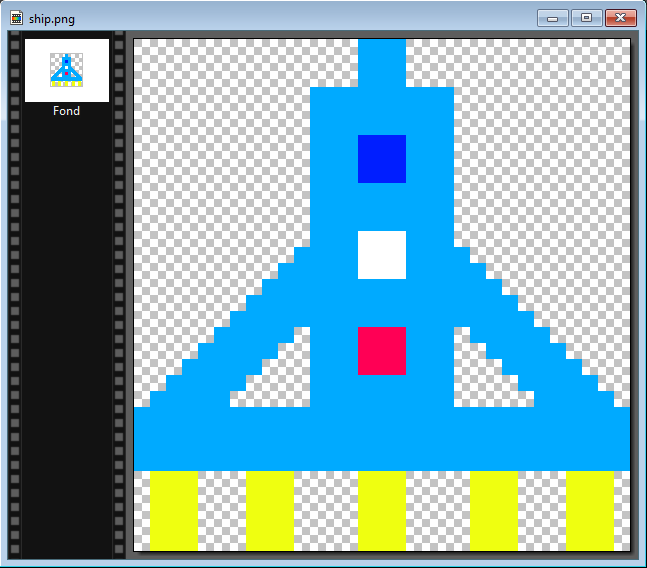Click the center yellow thruster bar
Screen dimensions: 647x568
pyautogui.click(x=382, y=510)
